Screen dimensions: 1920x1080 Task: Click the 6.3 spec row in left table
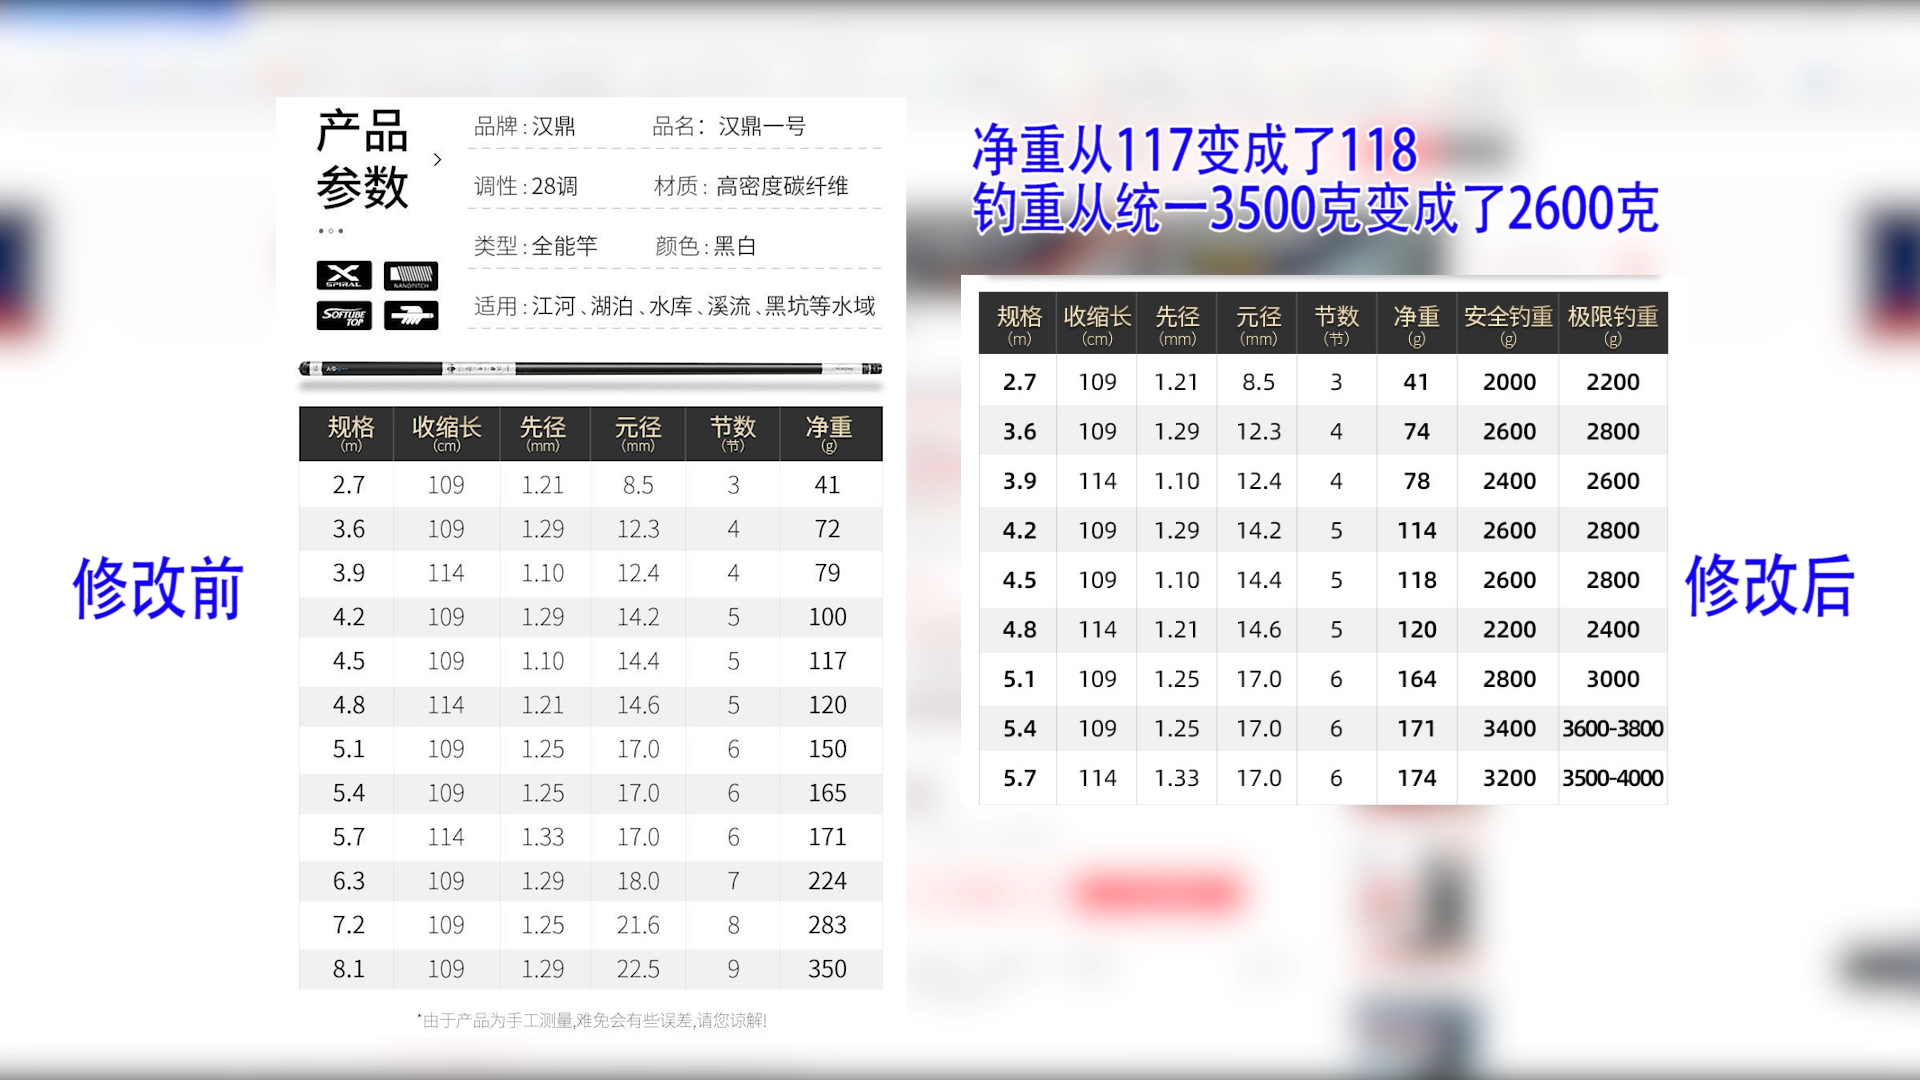(590, 881)
